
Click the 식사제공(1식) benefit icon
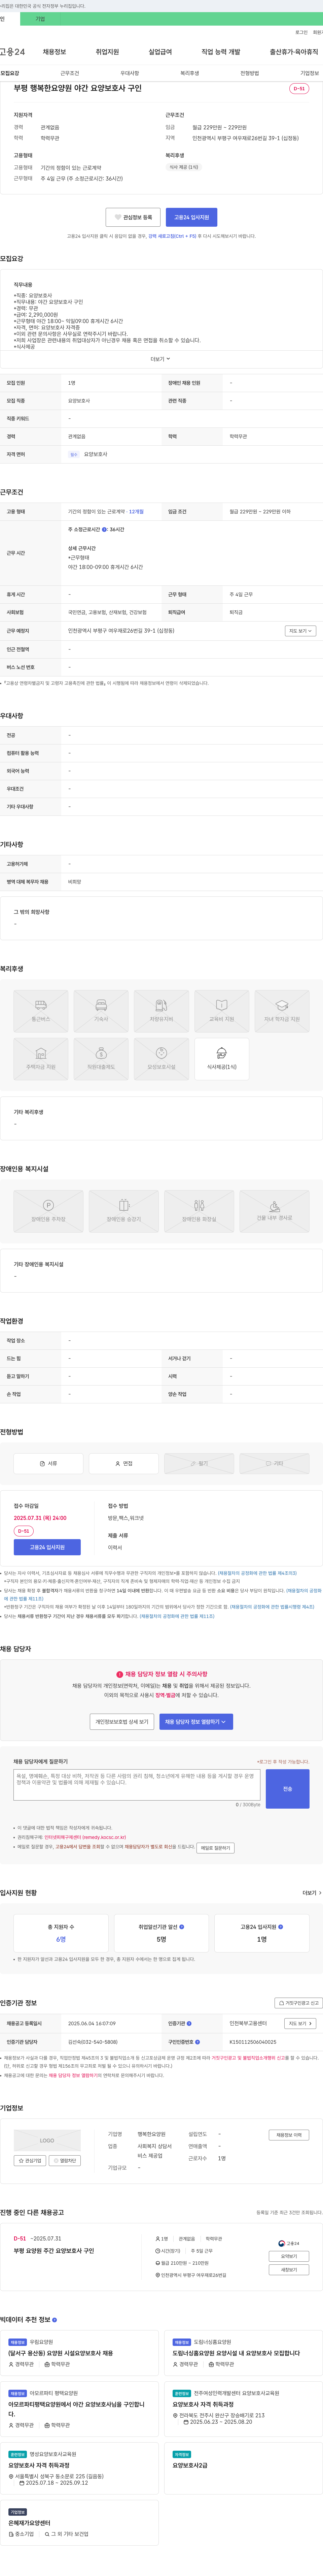(222, 1059)
